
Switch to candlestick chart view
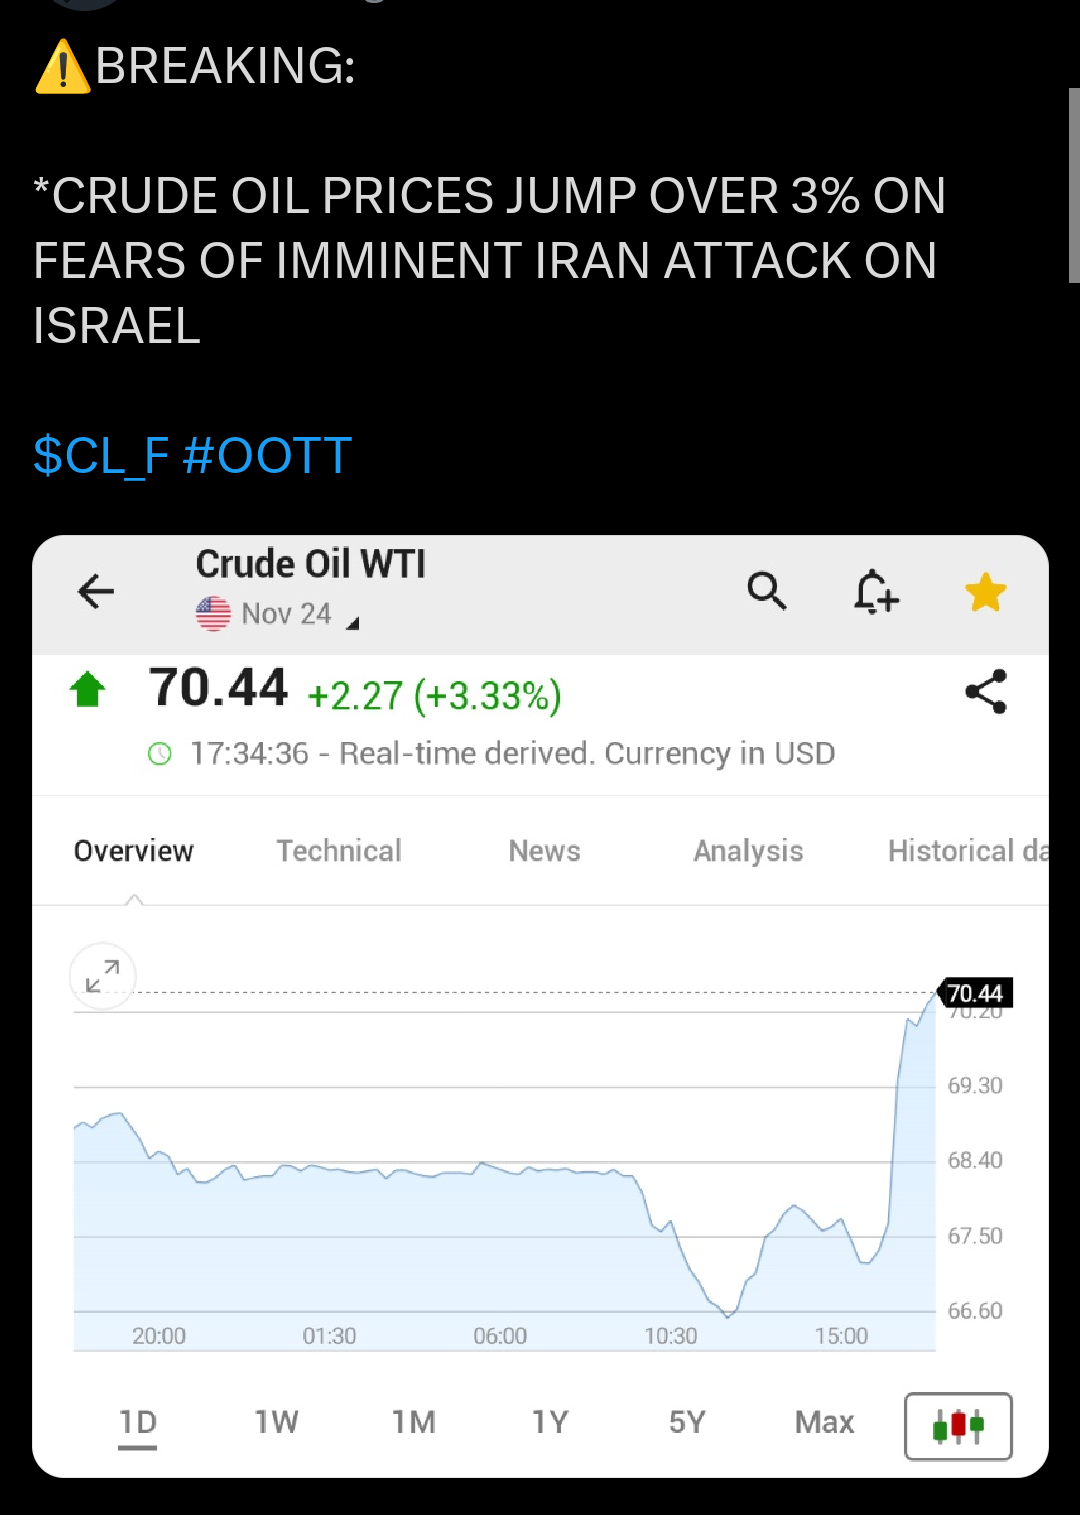958,1425
